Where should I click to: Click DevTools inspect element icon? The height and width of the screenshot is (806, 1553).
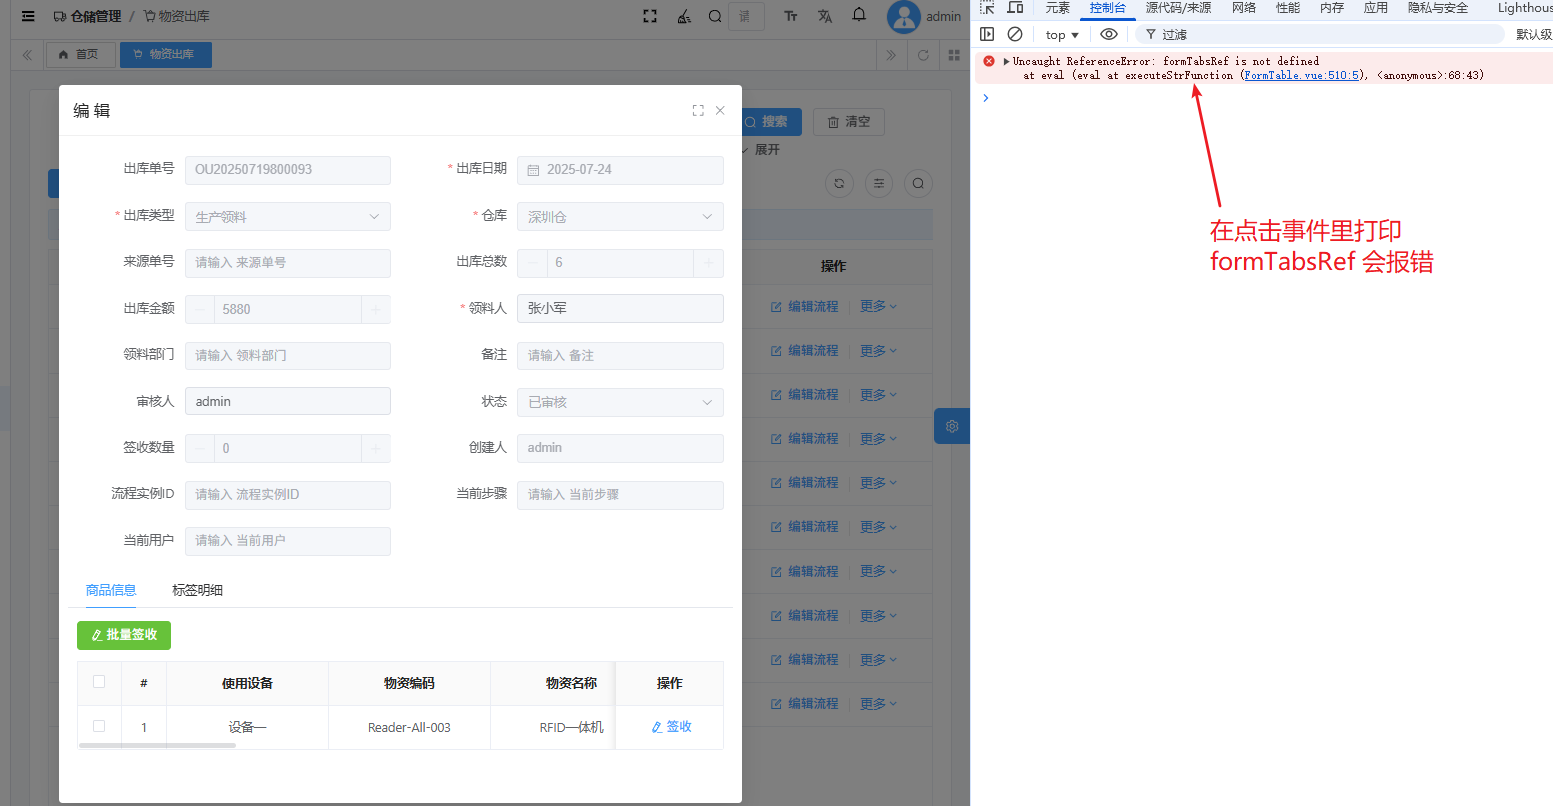(x=987, y=8)
